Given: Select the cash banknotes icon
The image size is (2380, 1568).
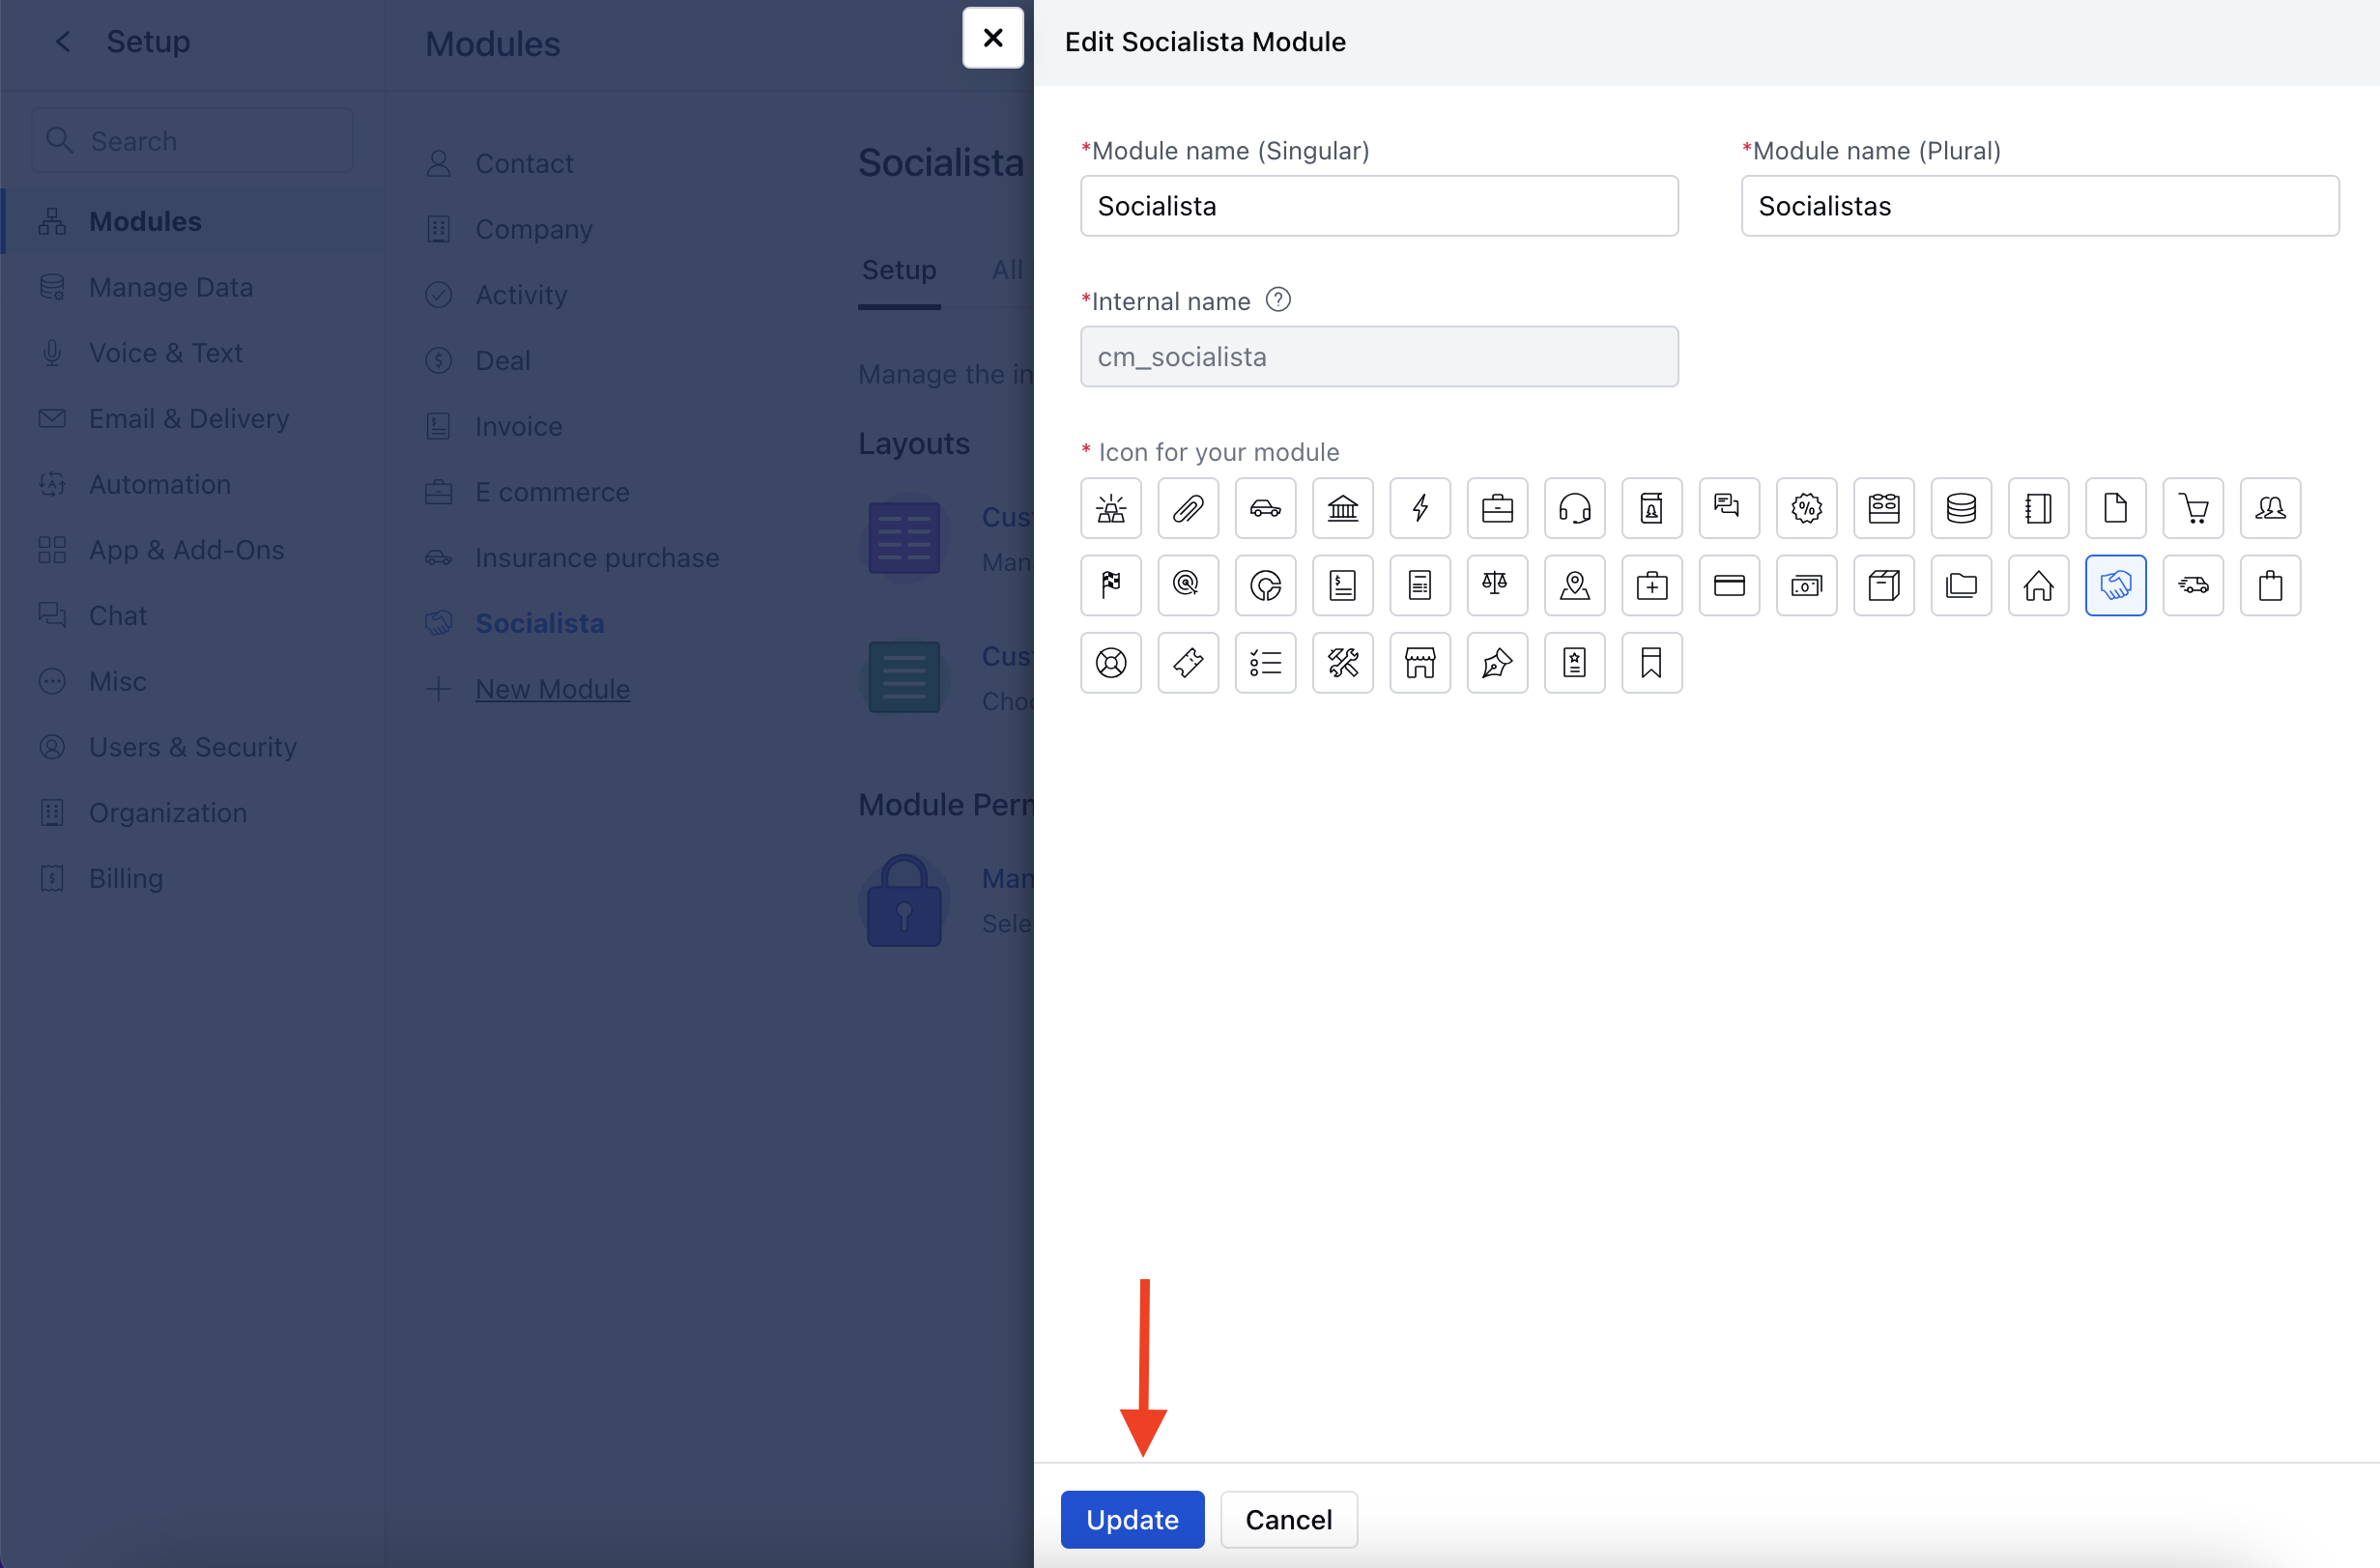Looking at the screenshot, I should 1806,585.
